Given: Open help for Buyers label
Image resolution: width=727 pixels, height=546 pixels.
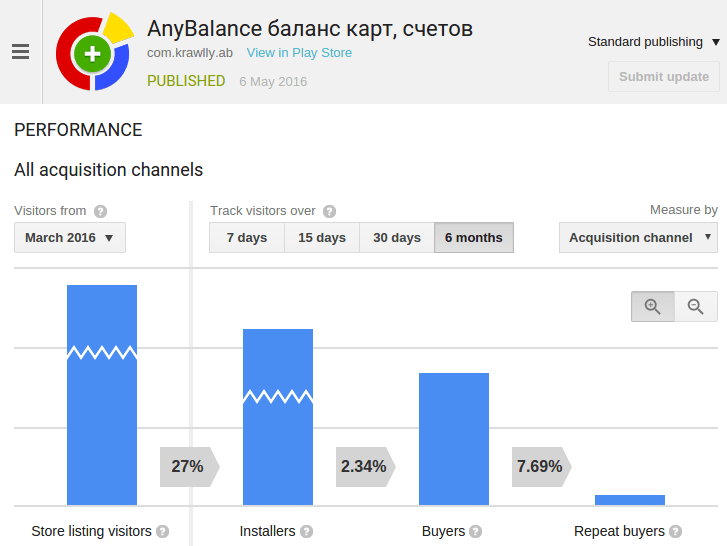Looking at the screenshot, I should pos(476,532).
